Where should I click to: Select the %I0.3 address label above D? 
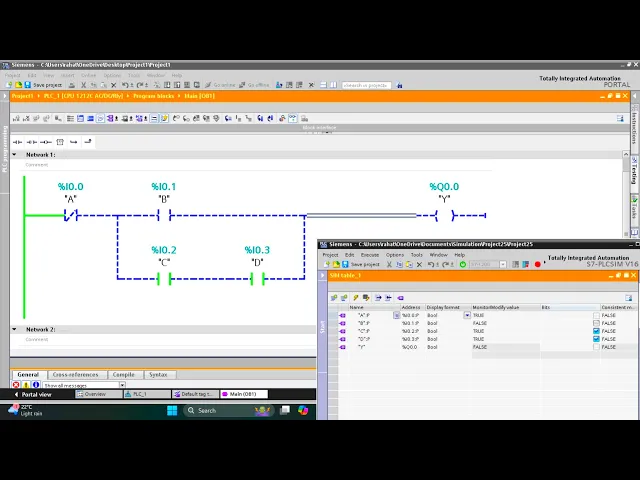pos(257,250)
